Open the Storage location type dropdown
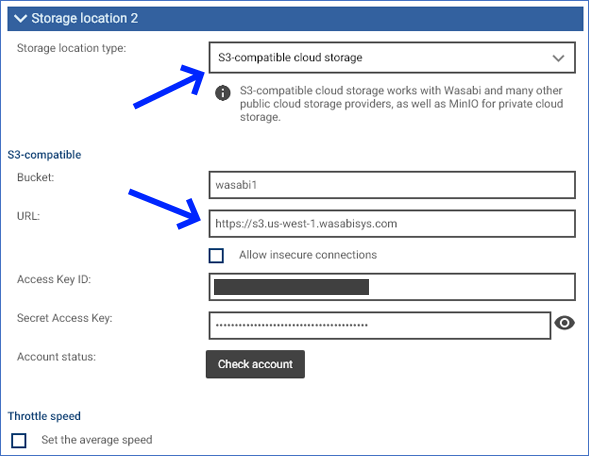Image resolution: width=589 pixels, height=456 pixels. [392, 57]
